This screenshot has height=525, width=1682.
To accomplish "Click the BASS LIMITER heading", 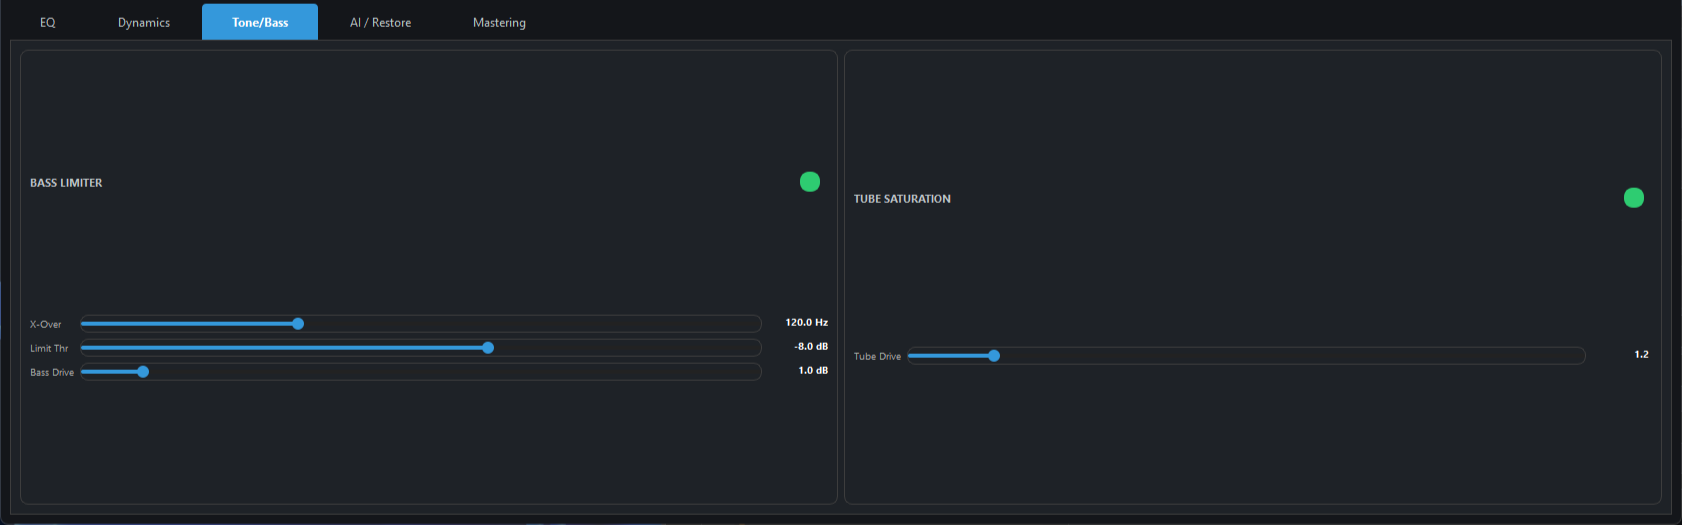I will coord(66,183).
